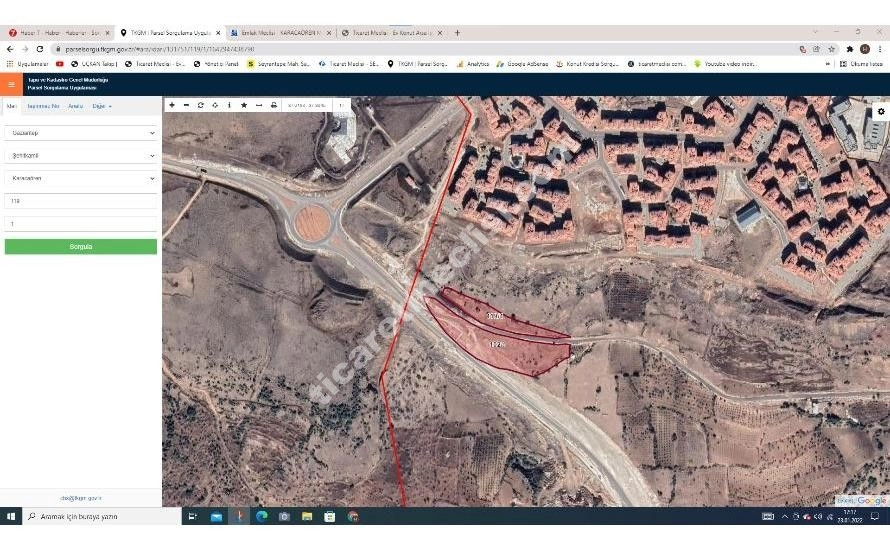Open the Windows Start menu
This screenshot has height=550, width=890.
coord(11,517)
